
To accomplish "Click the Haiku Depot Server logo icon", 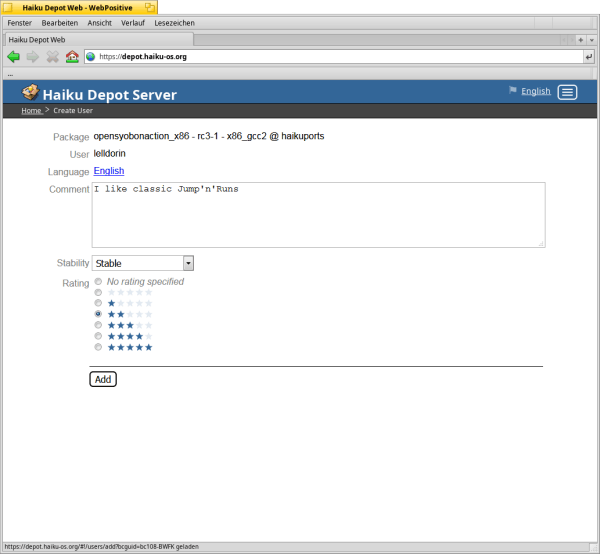I will coord(30,94).
